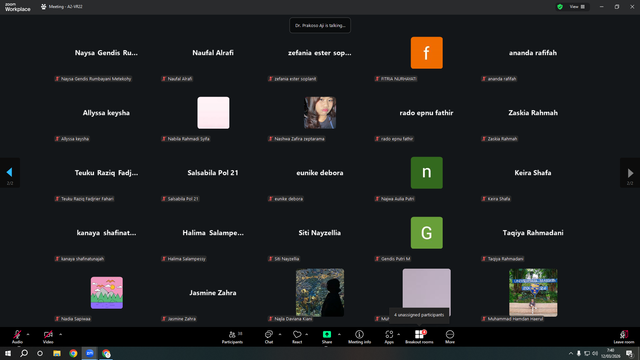Viewport: 640px width, 360px height.
Task: Open the Apps panel
Action: 389,337
